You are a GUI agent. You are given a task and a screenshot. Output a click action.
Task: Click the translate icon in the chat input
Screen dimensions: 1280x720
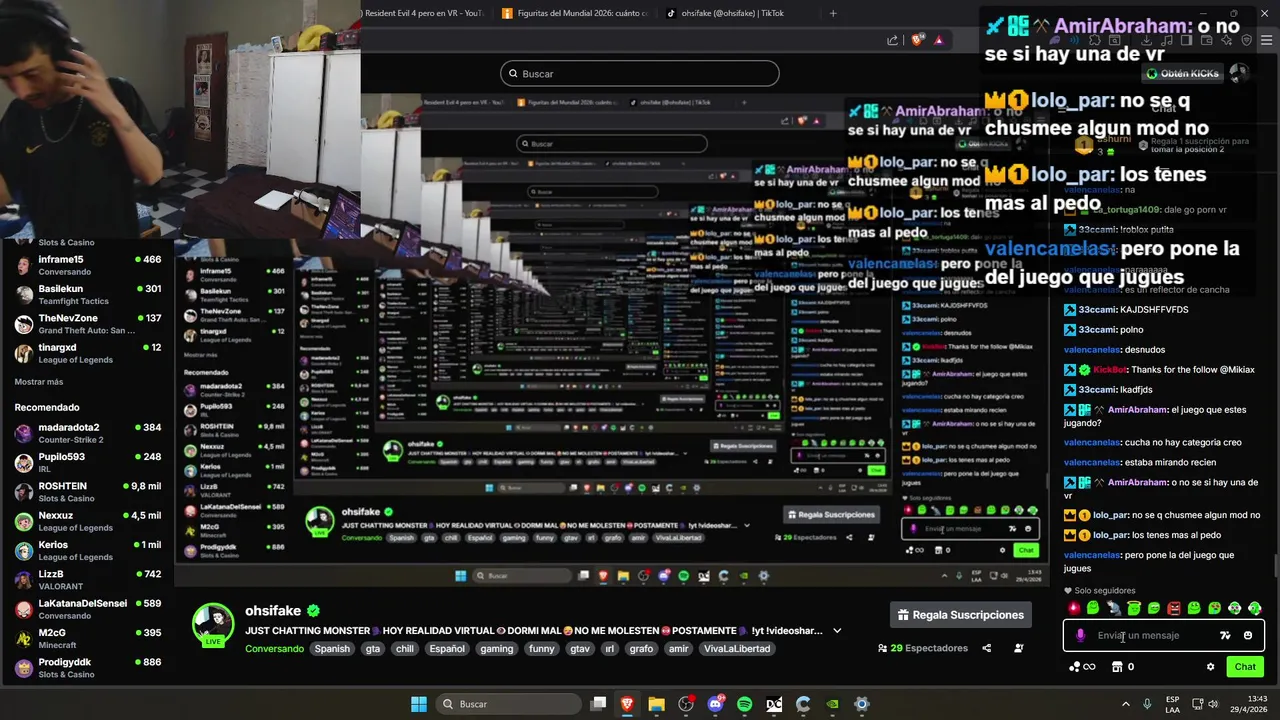point(1225,636)
